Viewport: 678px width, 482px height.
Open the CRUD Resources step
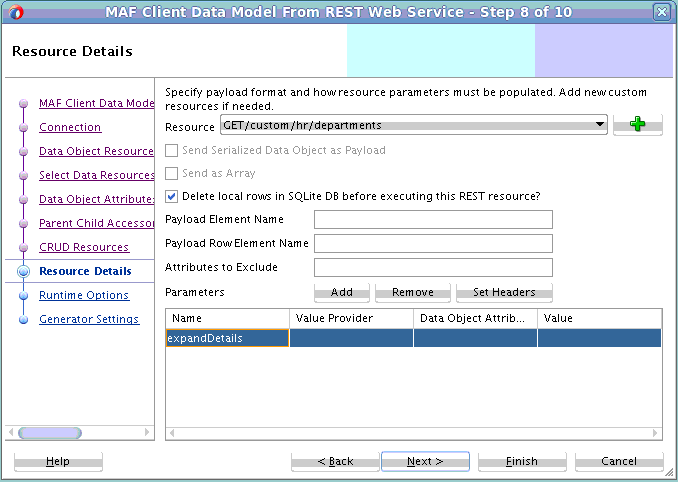point(84,247)
